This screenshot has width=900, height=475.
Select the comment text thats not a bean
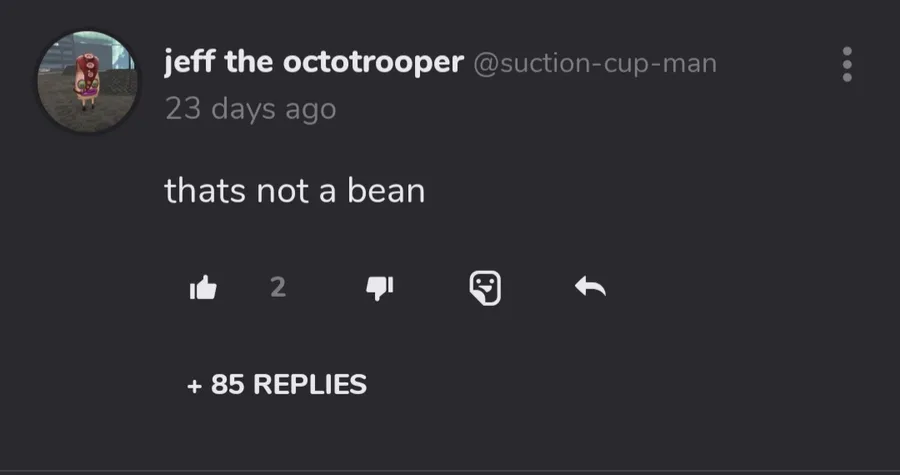point(294,190)
